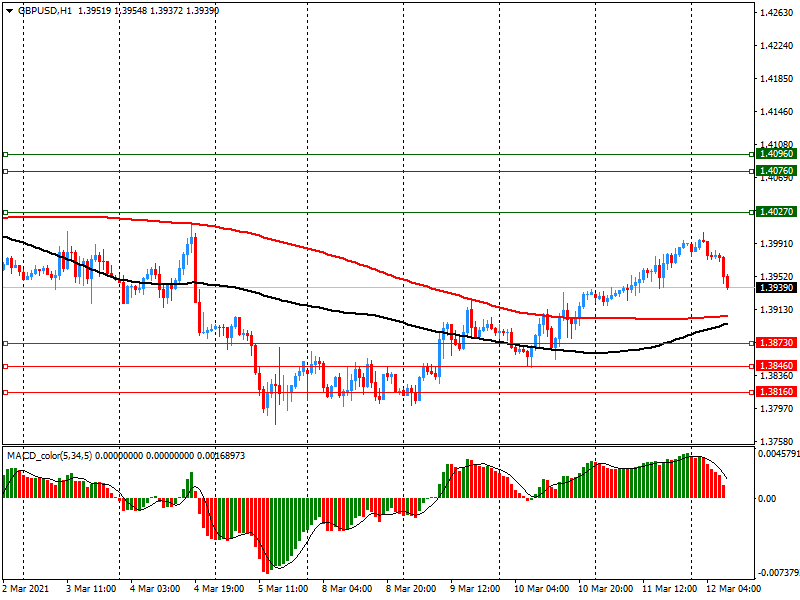Click the 5 Mar 11:00 time label
This screenshot has height=600, width=800.
(283, 589)
